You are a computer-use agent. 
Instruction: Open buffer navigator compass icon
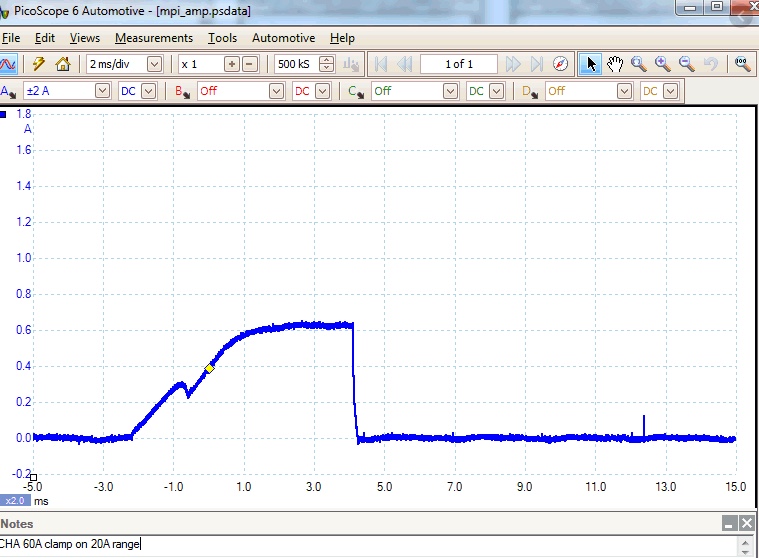pos(560,64)
